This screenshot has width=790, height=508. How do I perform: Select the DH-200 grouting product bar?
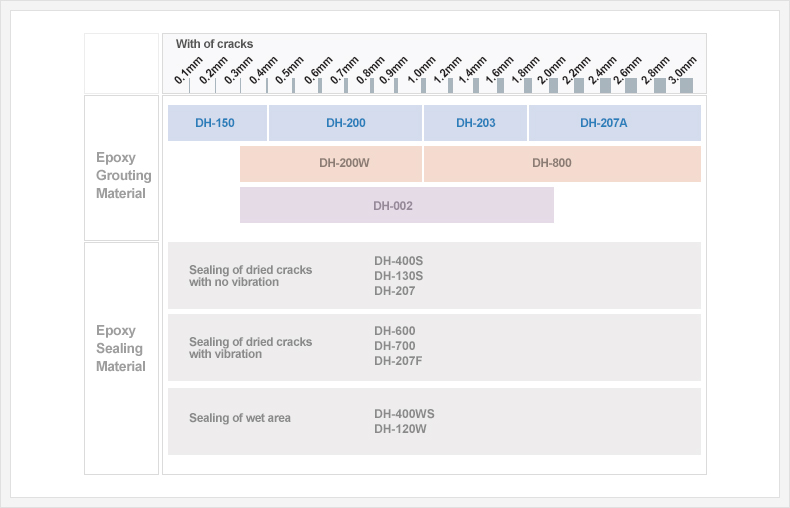click(345, 123)
